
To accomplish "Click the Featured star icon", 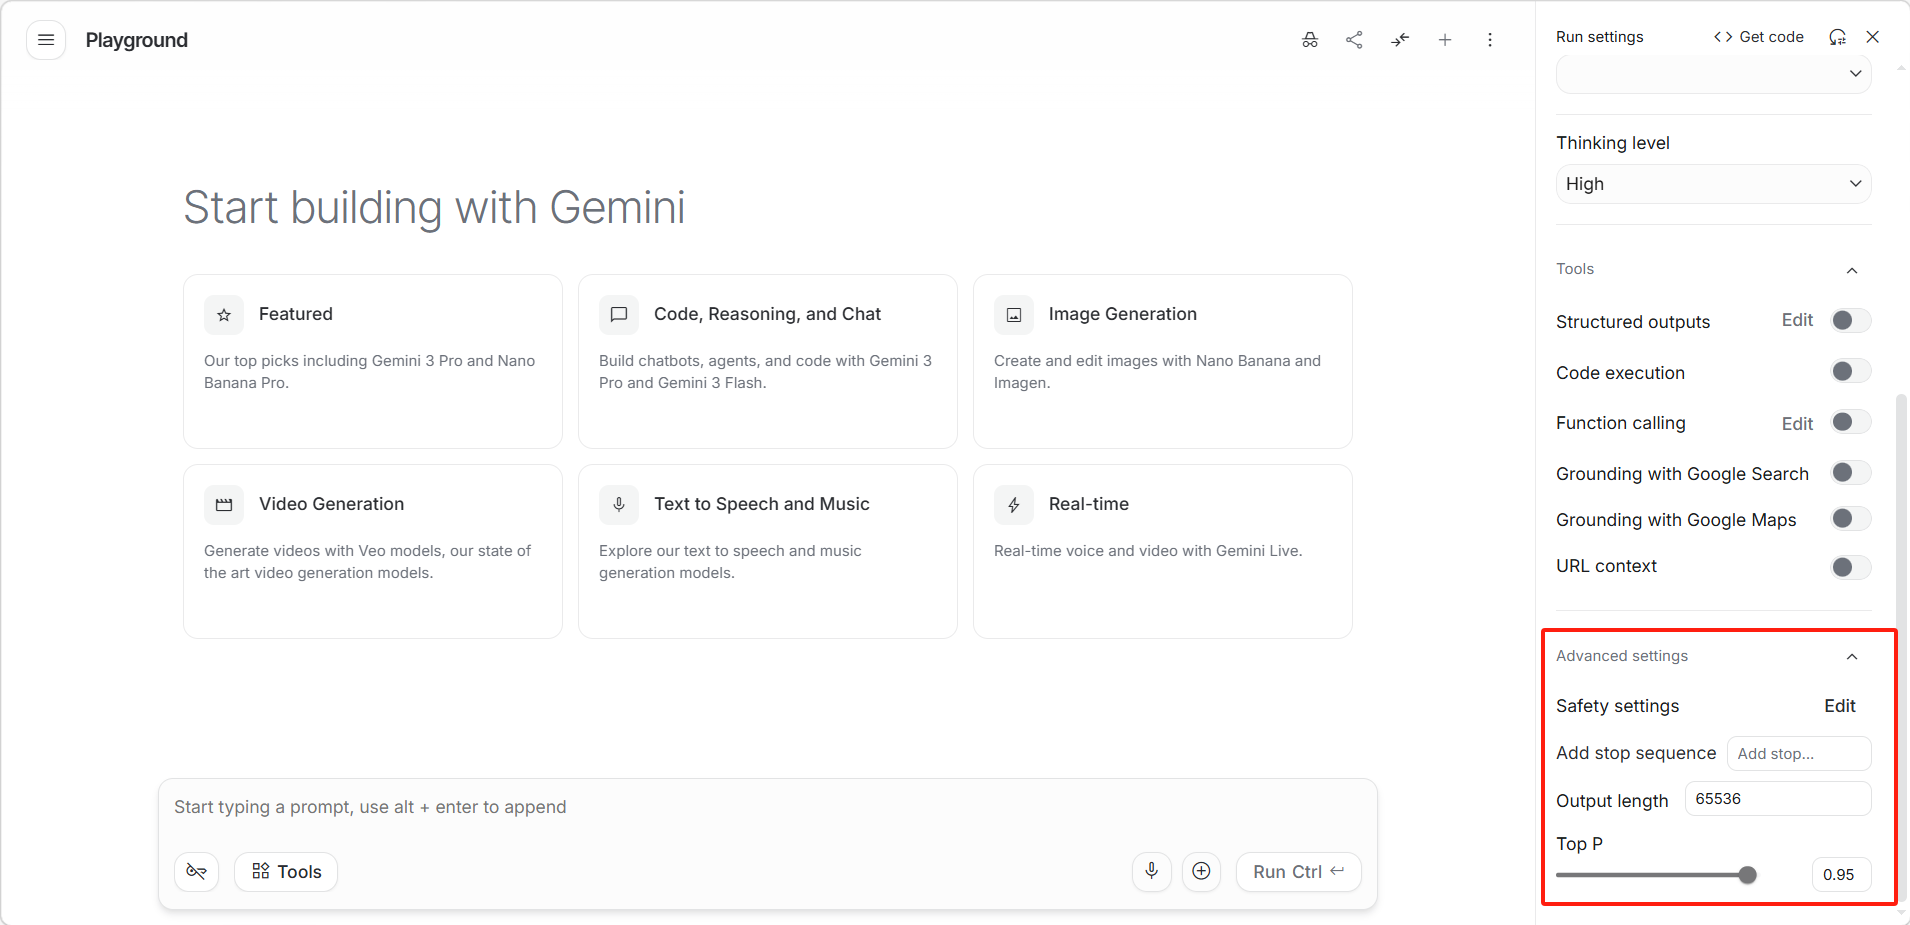I will point(224,315).
